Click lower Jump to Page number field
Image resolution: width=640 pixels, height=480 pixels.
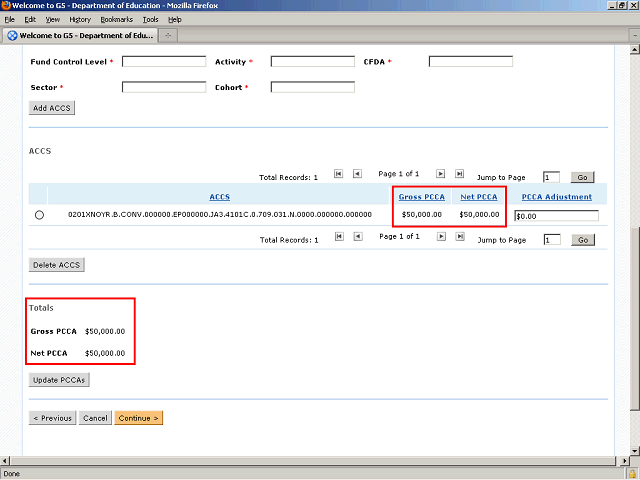coord(552,240)
